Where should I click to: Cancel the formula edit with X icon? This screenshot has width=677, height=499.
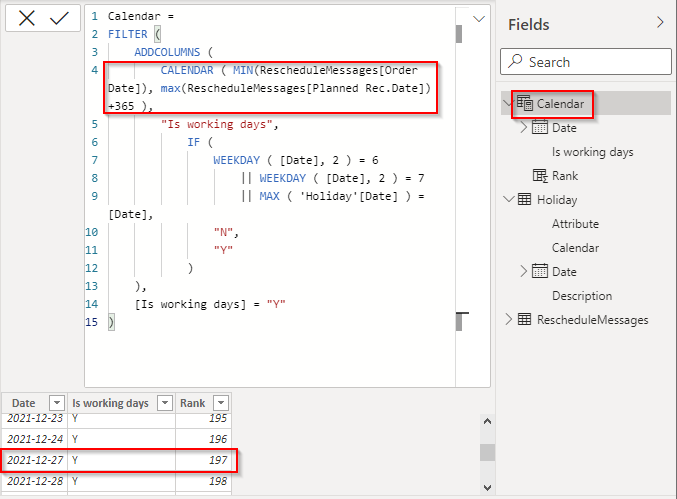[27, 19]
